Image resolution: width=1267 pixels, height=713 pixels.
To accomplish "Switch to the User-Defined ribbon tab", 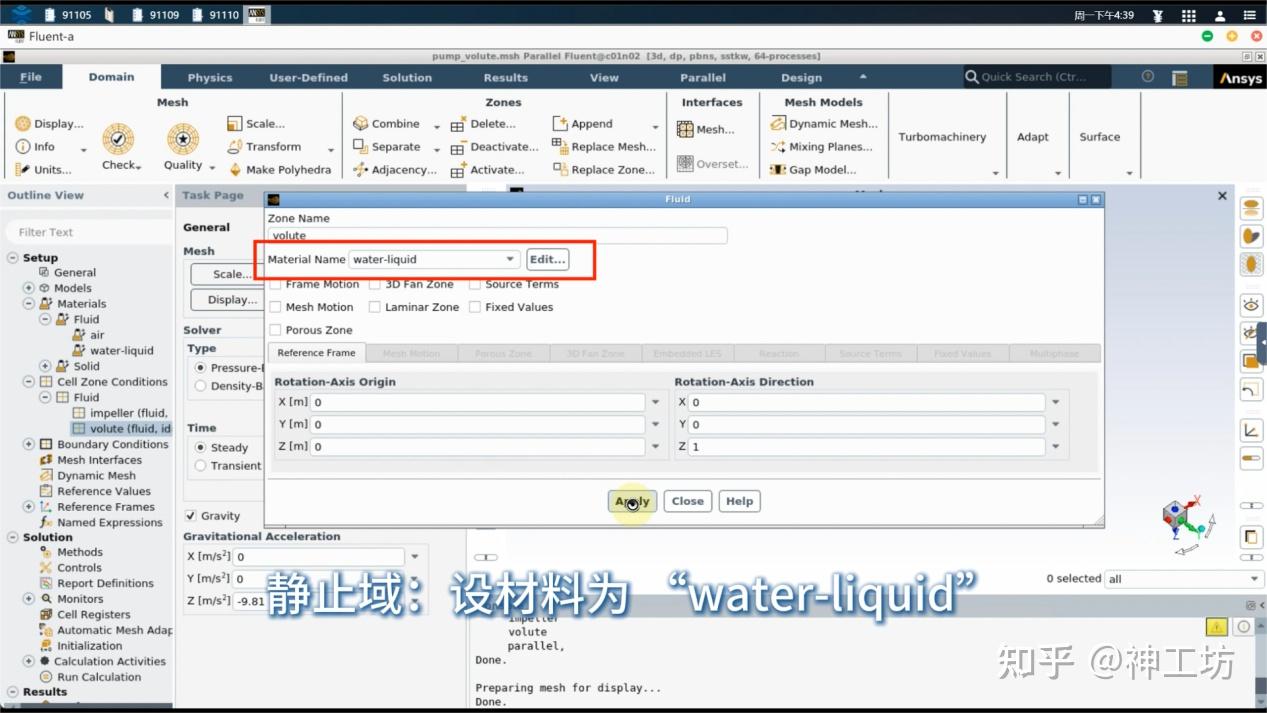I will pos(308,77).
